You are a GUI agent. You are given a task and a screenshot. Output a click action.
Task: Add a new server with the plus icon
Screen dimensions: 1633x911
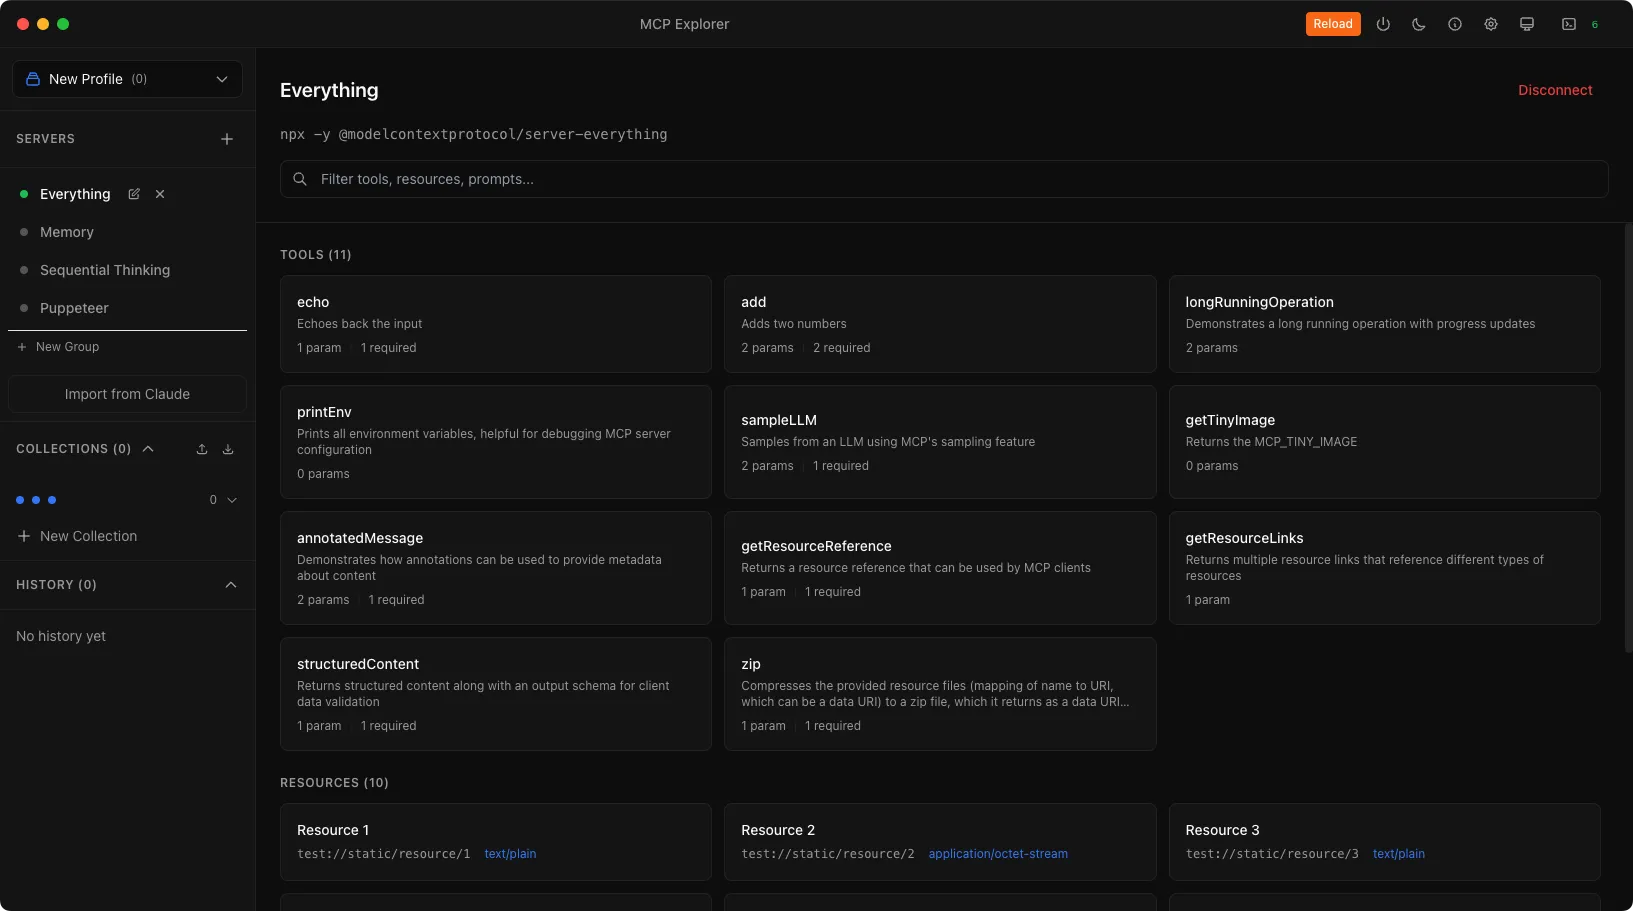click(x=227, y=139)
